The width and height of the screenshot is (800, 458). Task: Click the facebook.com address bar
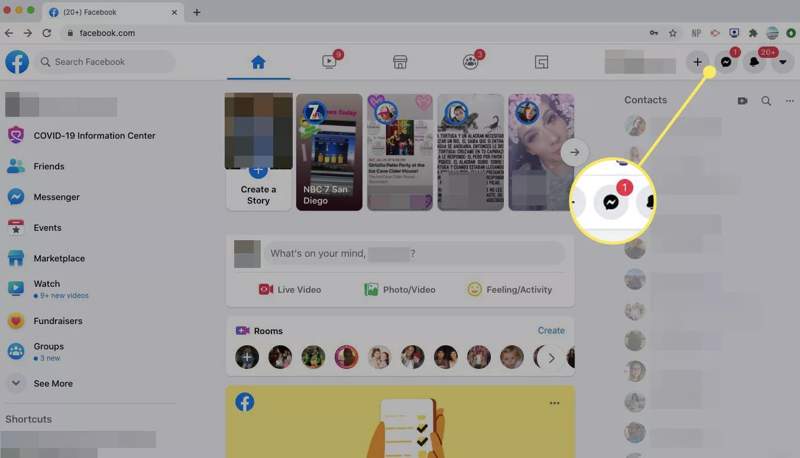352,33
